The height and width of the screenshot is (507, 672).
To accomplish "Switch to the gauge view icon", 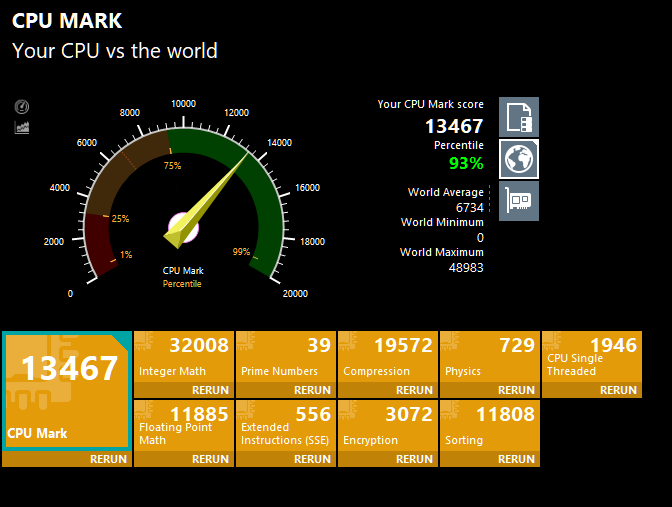I will [21, 107].
